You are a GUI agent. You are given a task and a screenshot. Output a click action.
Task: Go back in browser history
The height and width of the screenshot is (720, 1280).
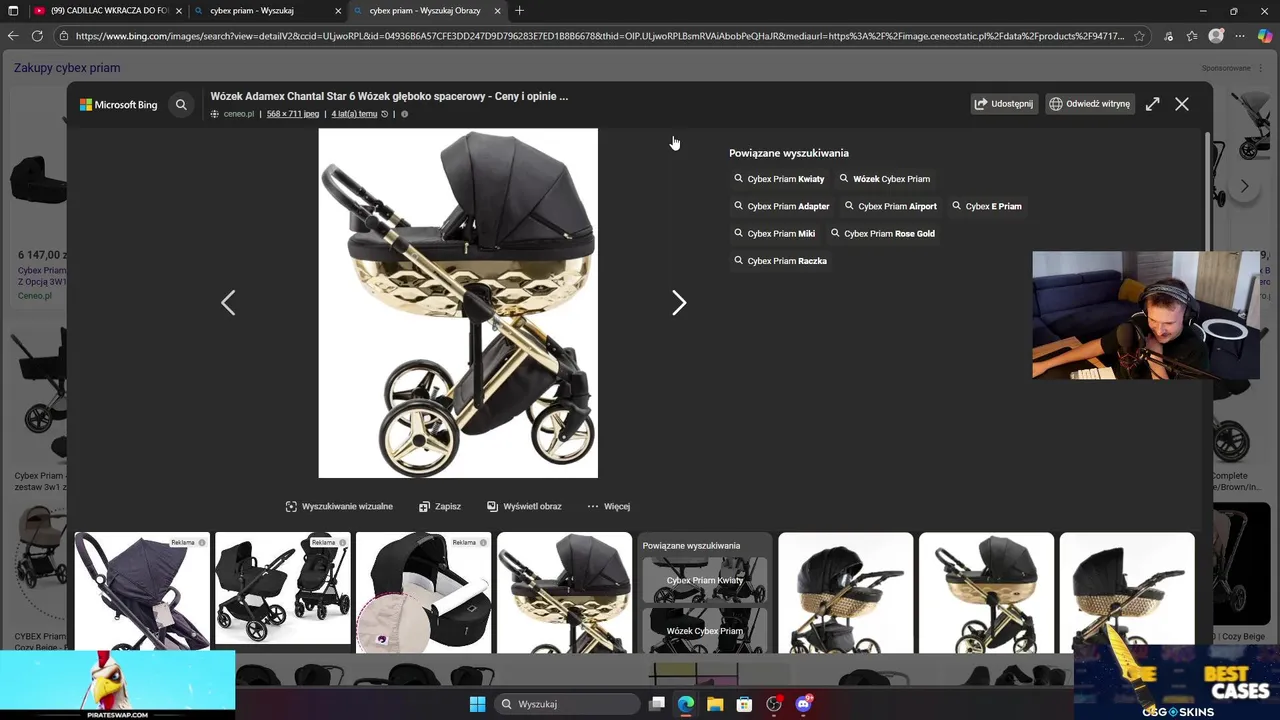(13, 36)
